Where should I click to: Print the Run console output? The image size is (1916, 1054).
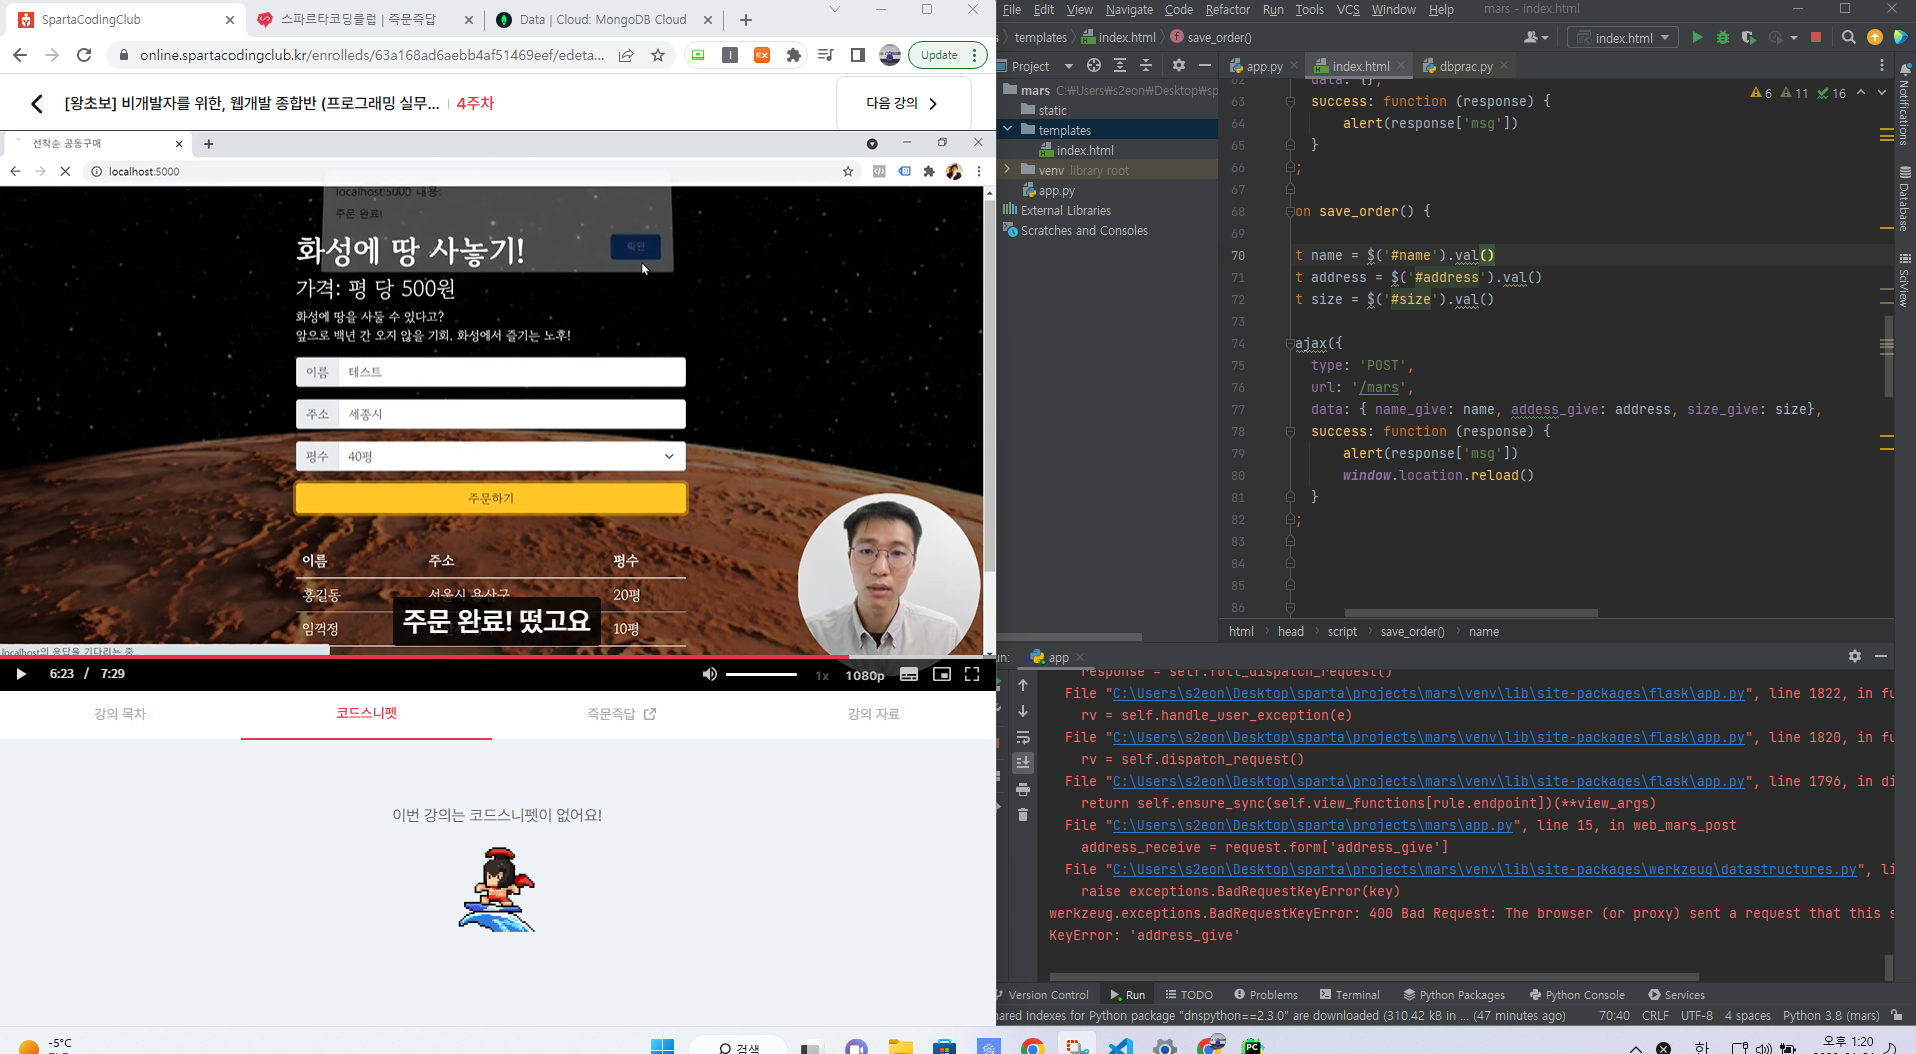point(1023,789)
